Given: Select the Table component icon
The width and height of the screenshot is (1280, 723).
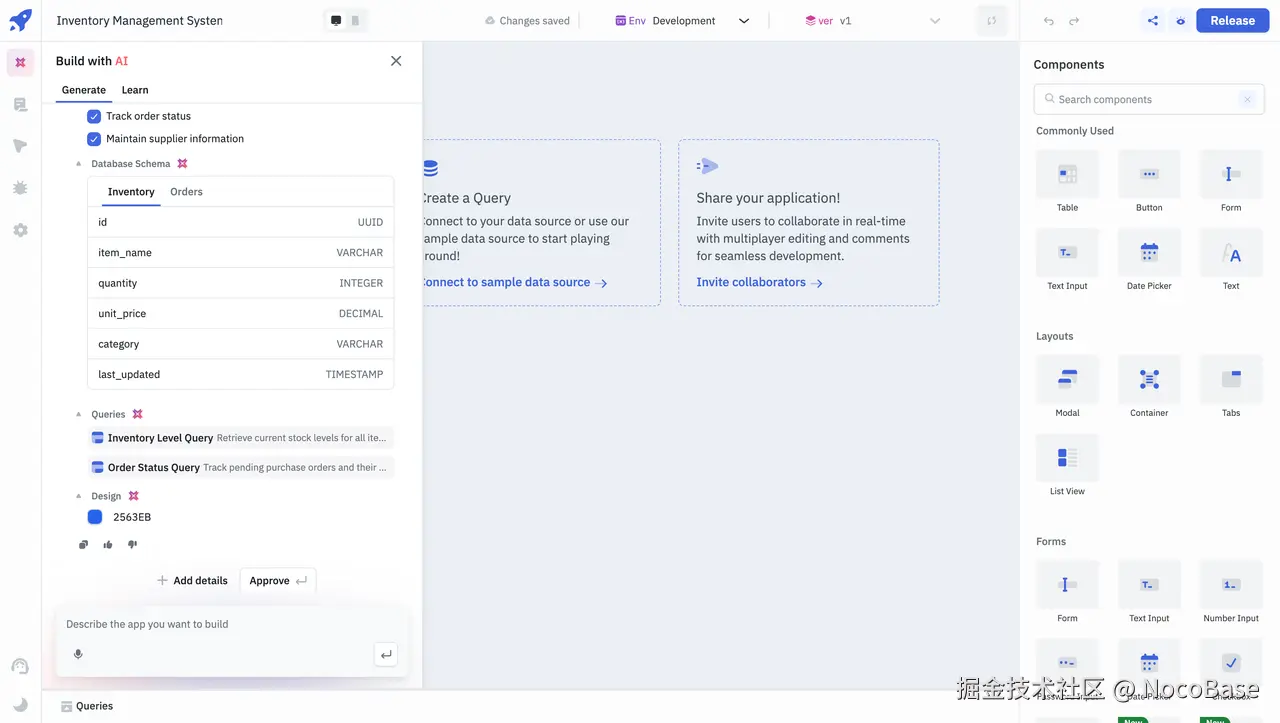Looking at the screenshot, I should pos(1067,175).
